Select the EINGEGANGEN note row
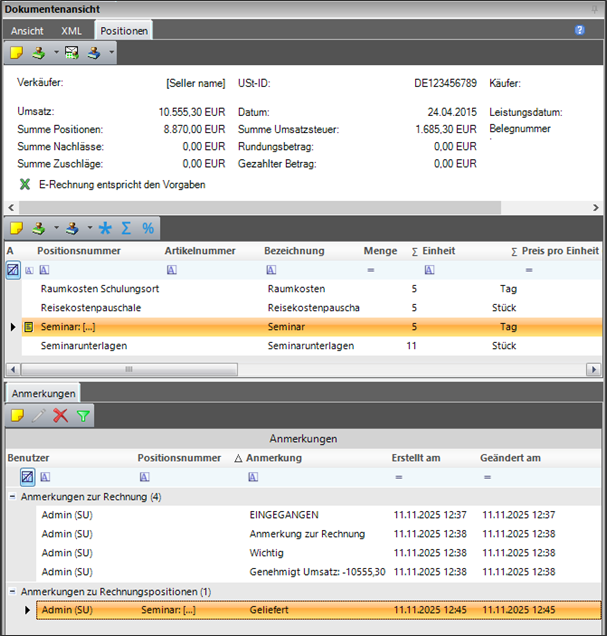The height and width of the screenshot is (636, 607). 318,515
